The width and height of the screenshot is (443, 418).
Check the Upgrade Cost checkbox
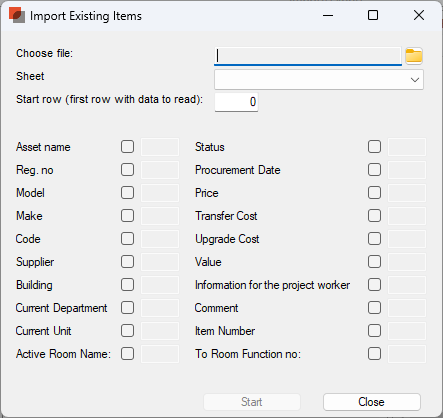(374, 239)
